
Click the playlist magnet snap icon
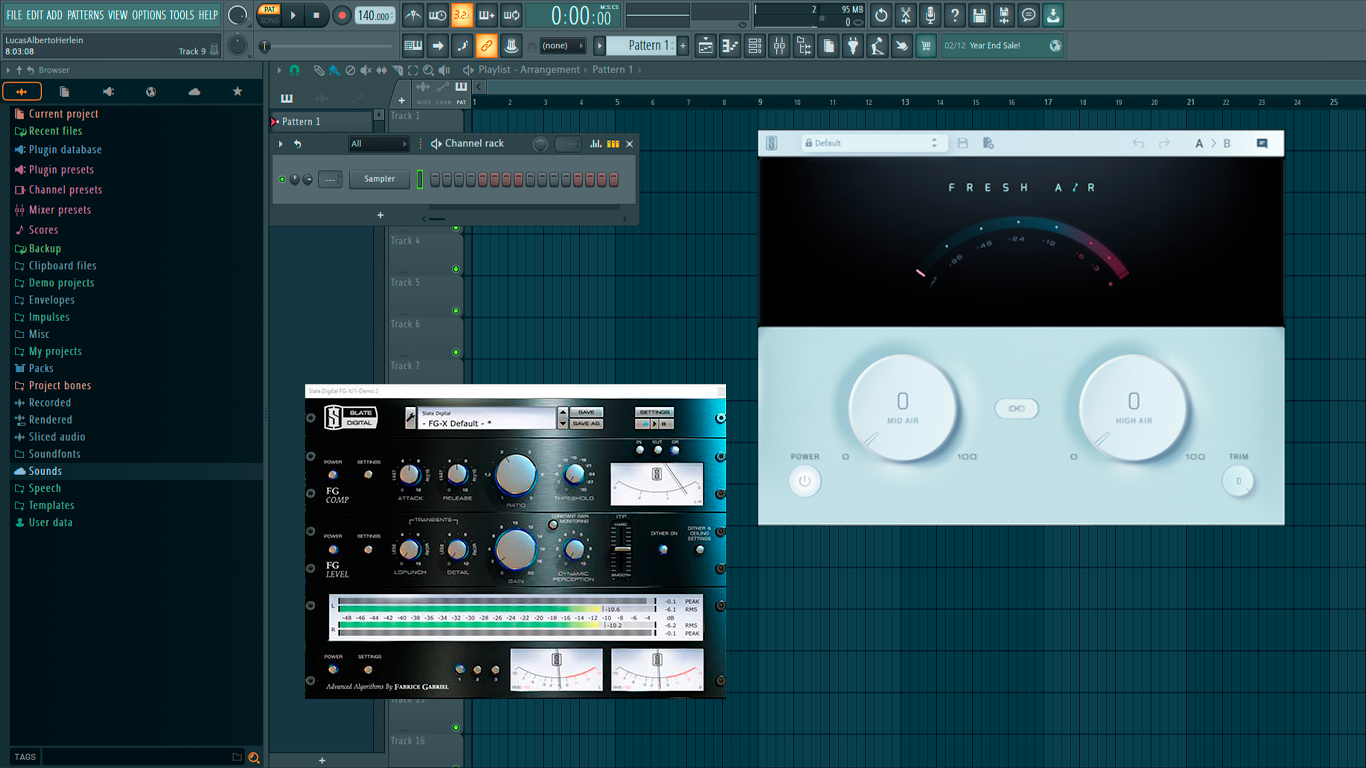294,70
